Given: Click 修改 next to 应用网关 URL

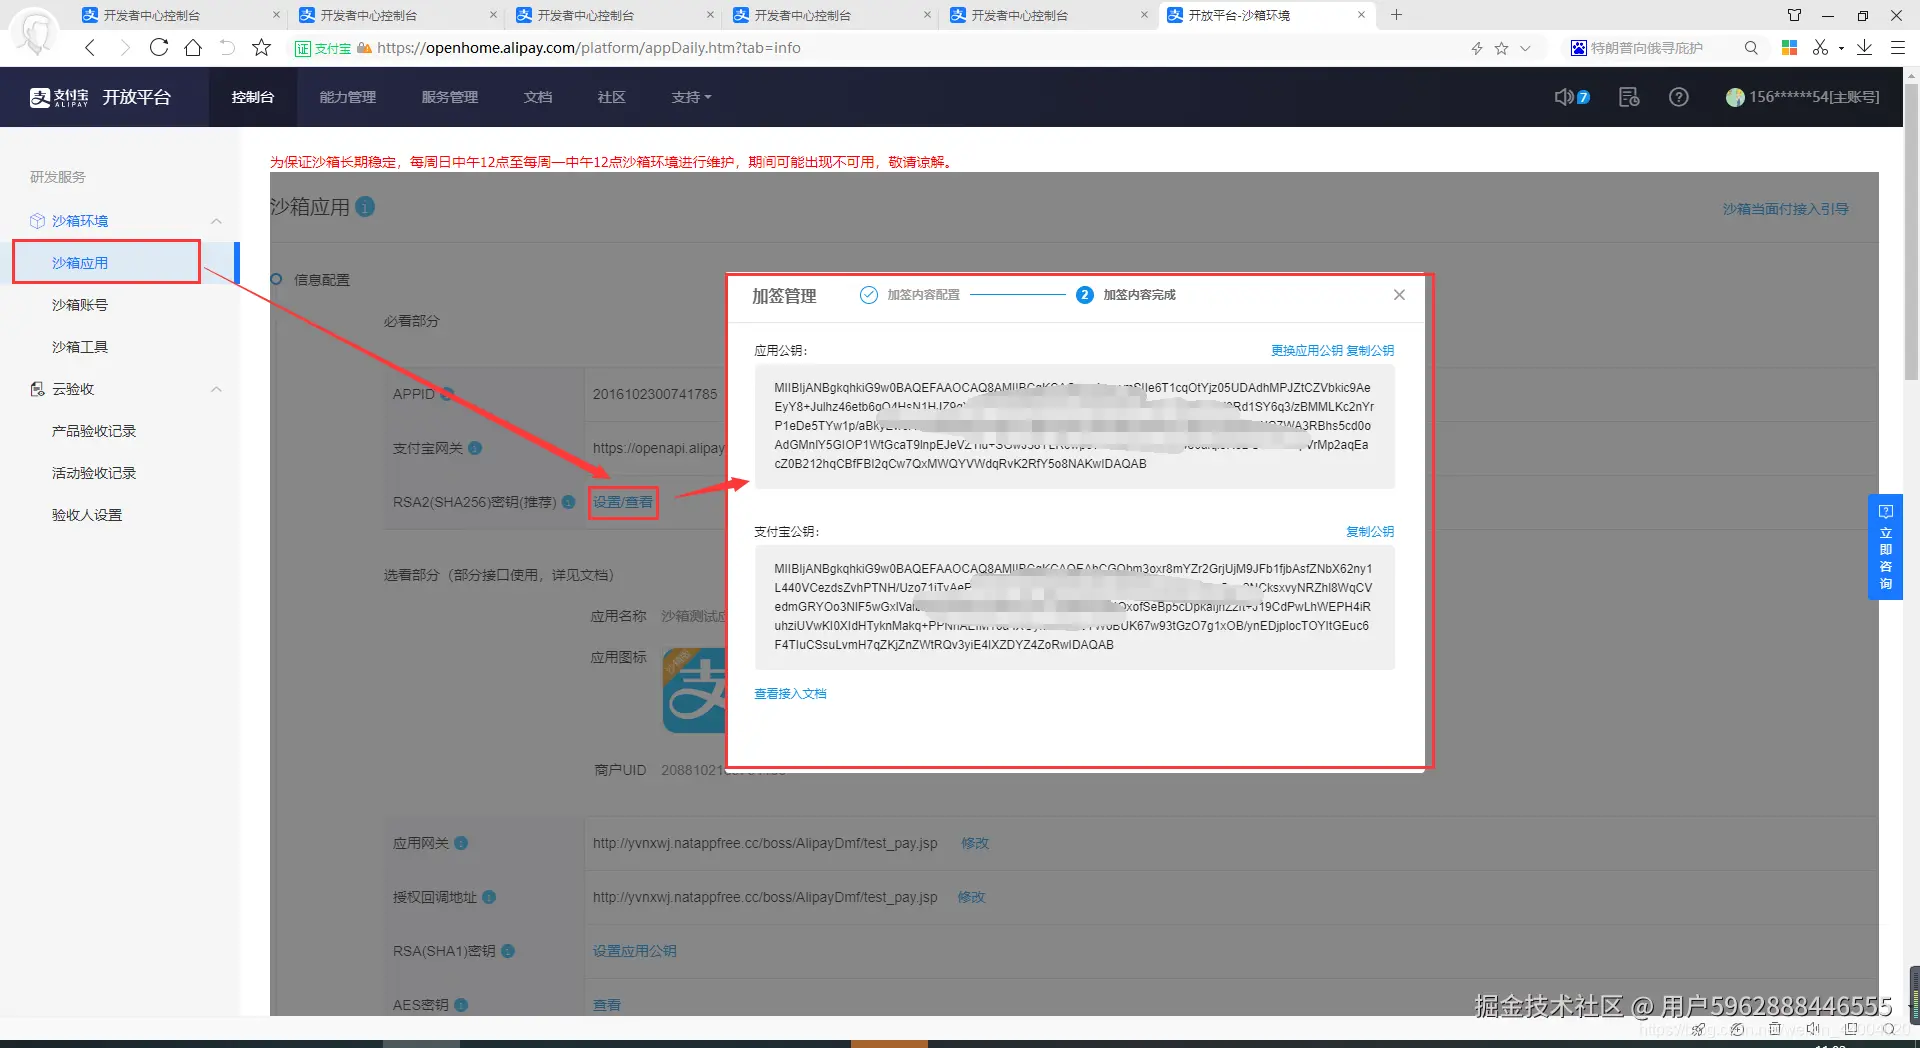Looking at the screenshot, I should point(975,843).
